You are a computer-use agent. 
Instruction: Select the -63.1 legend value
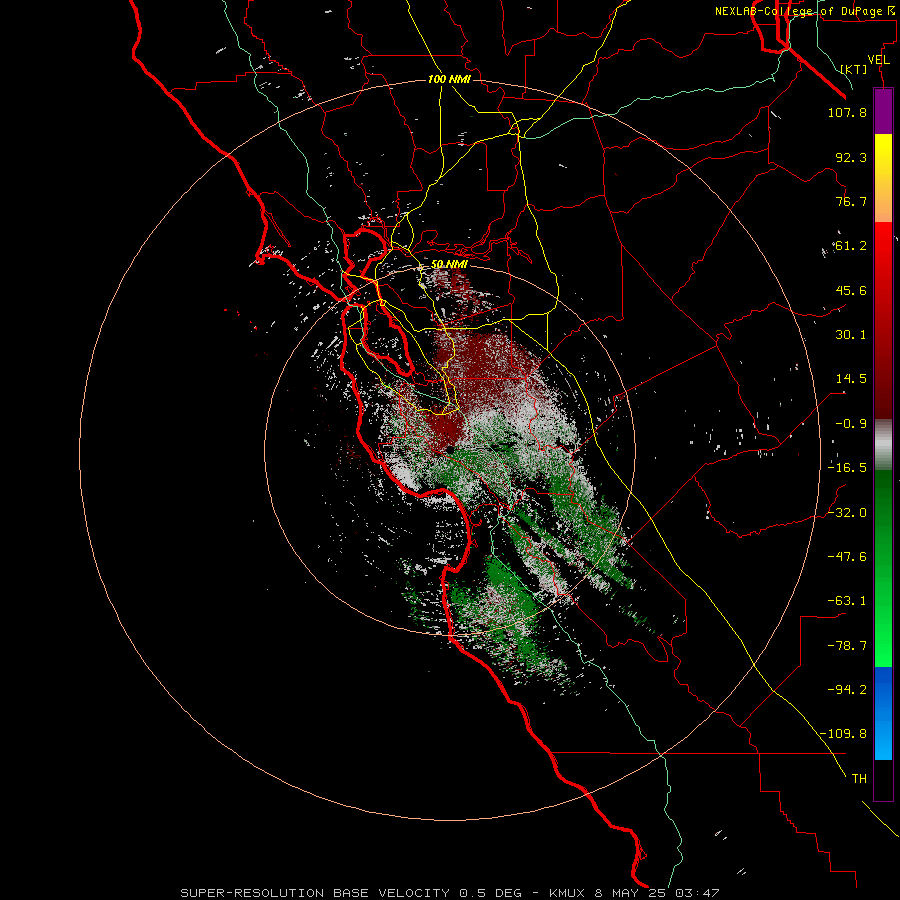coord(847,601)
